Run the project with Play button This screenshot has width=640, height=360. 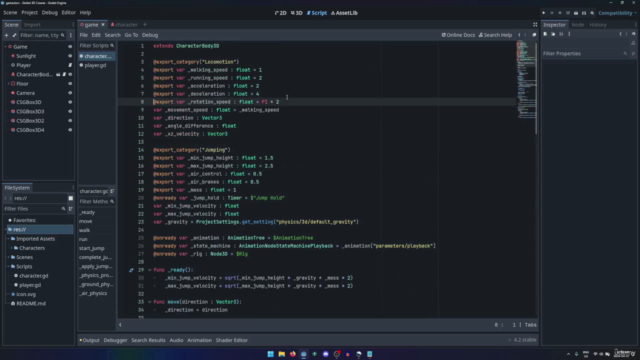[544, 13]
